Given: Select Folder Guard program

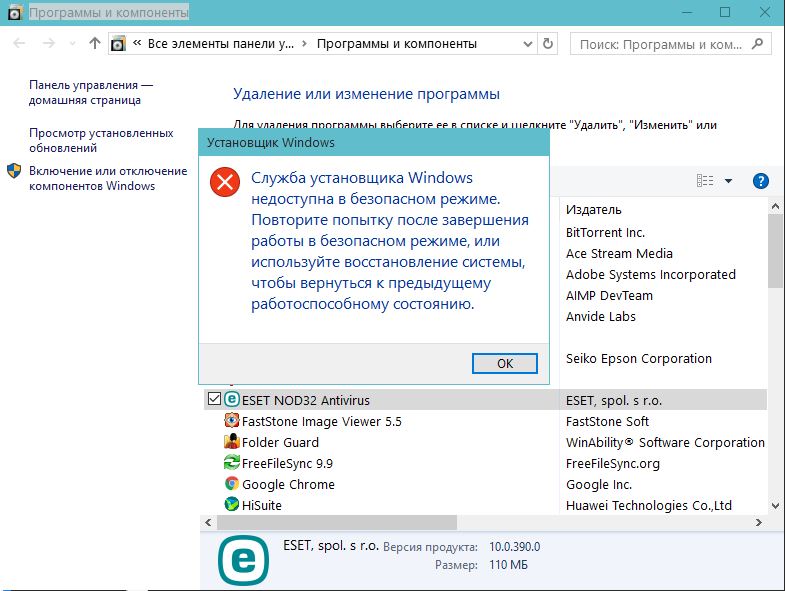Looking at the screenshot, I should pyautogui.click(x=280, y=442).
